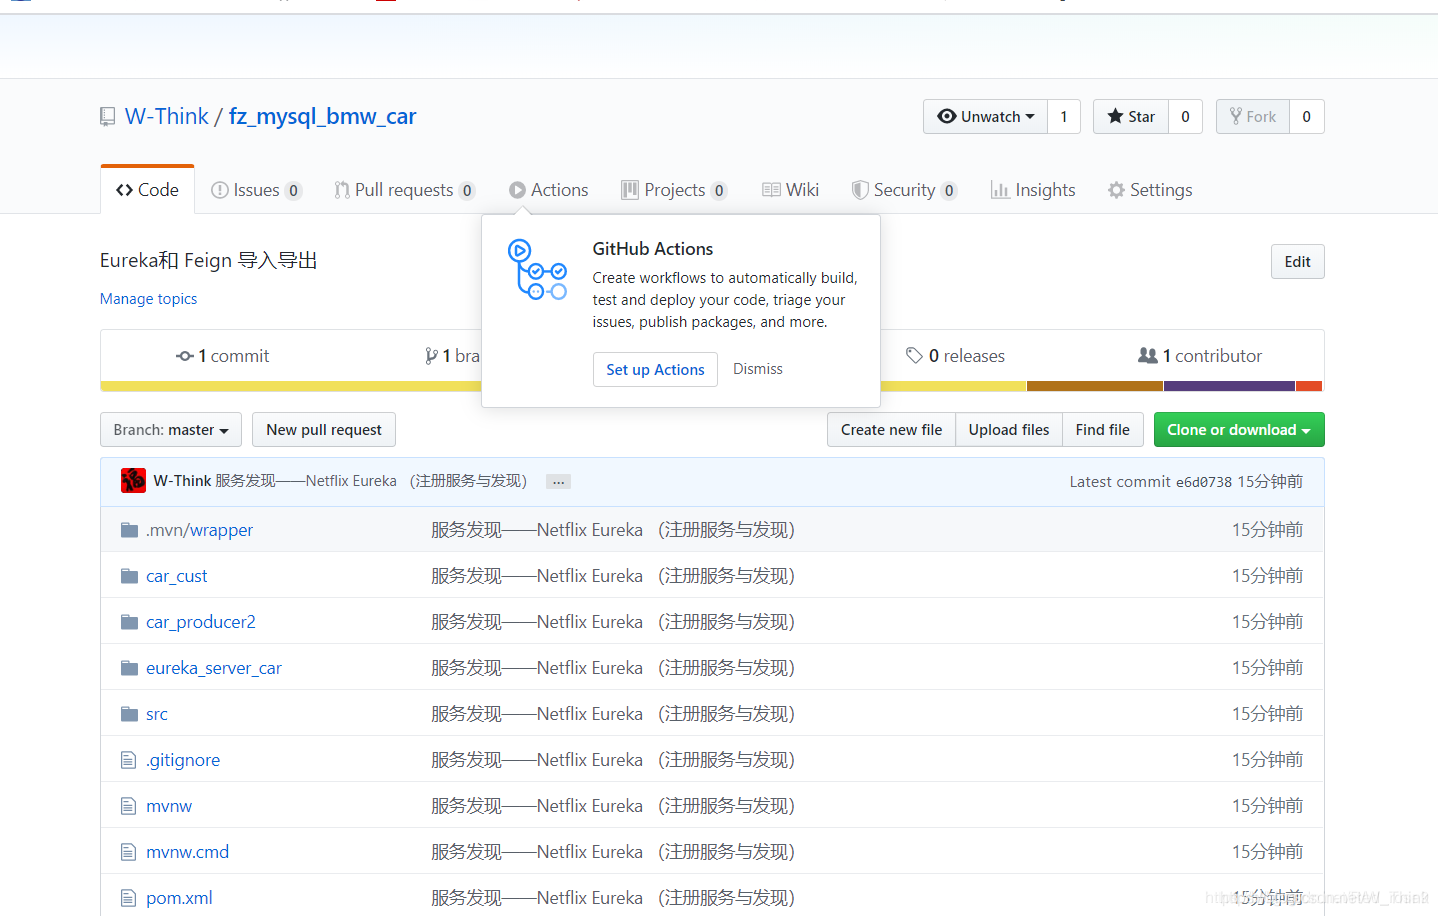The width and height of the screenshot is (1438, 916).
Task: Click the W-Think avatar in the latest commit row
Action: (x=133, y=481)
